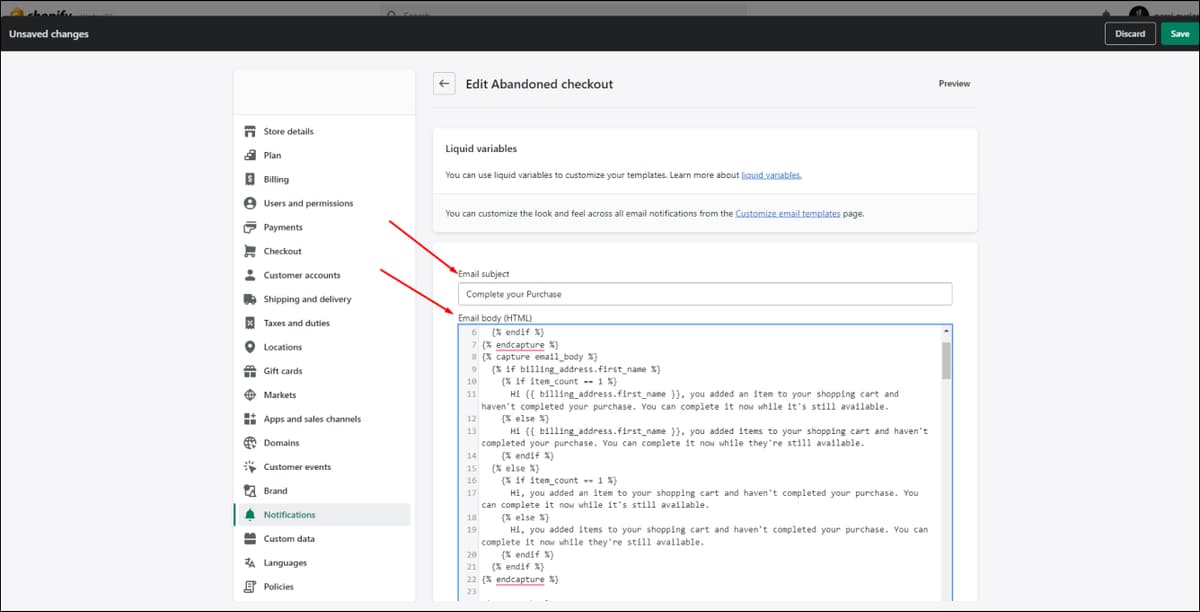This screenshot has width=1200, height=612.
Task: Click the Shipping and delivery truck icon
Action: tap(250, 299)
